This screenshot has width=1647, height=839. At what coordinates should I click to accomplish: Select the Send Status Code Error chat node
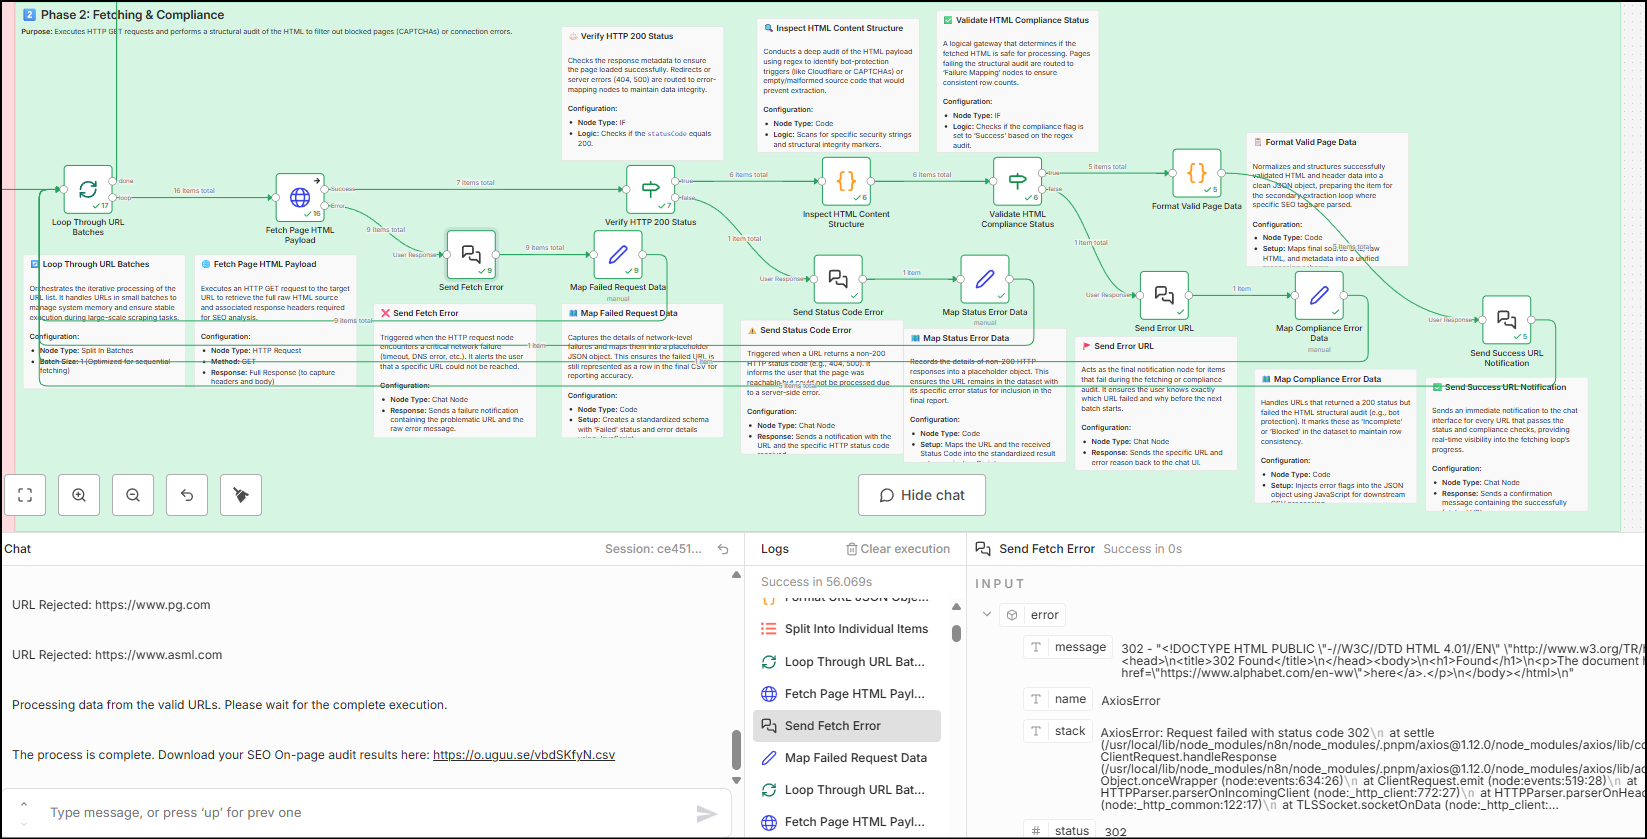coord(838,280)
